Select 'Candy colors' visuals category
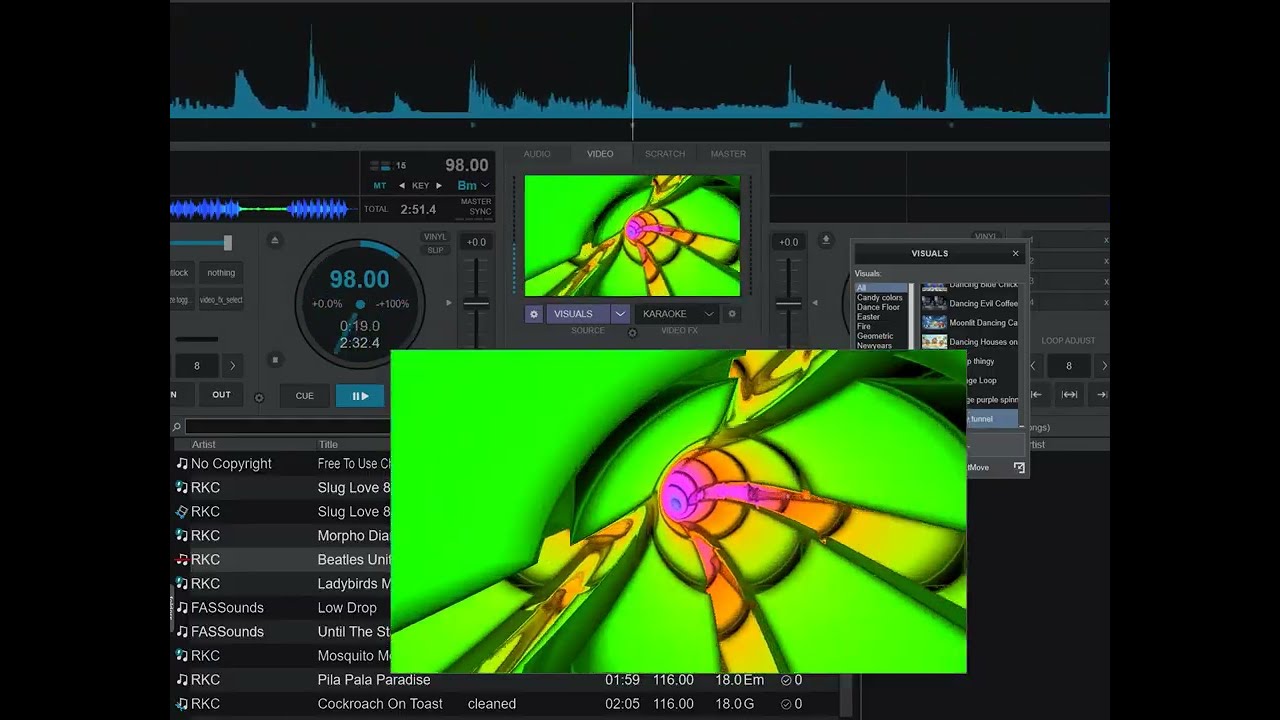This screenshot has width=1280, height=720. point(880,298)
